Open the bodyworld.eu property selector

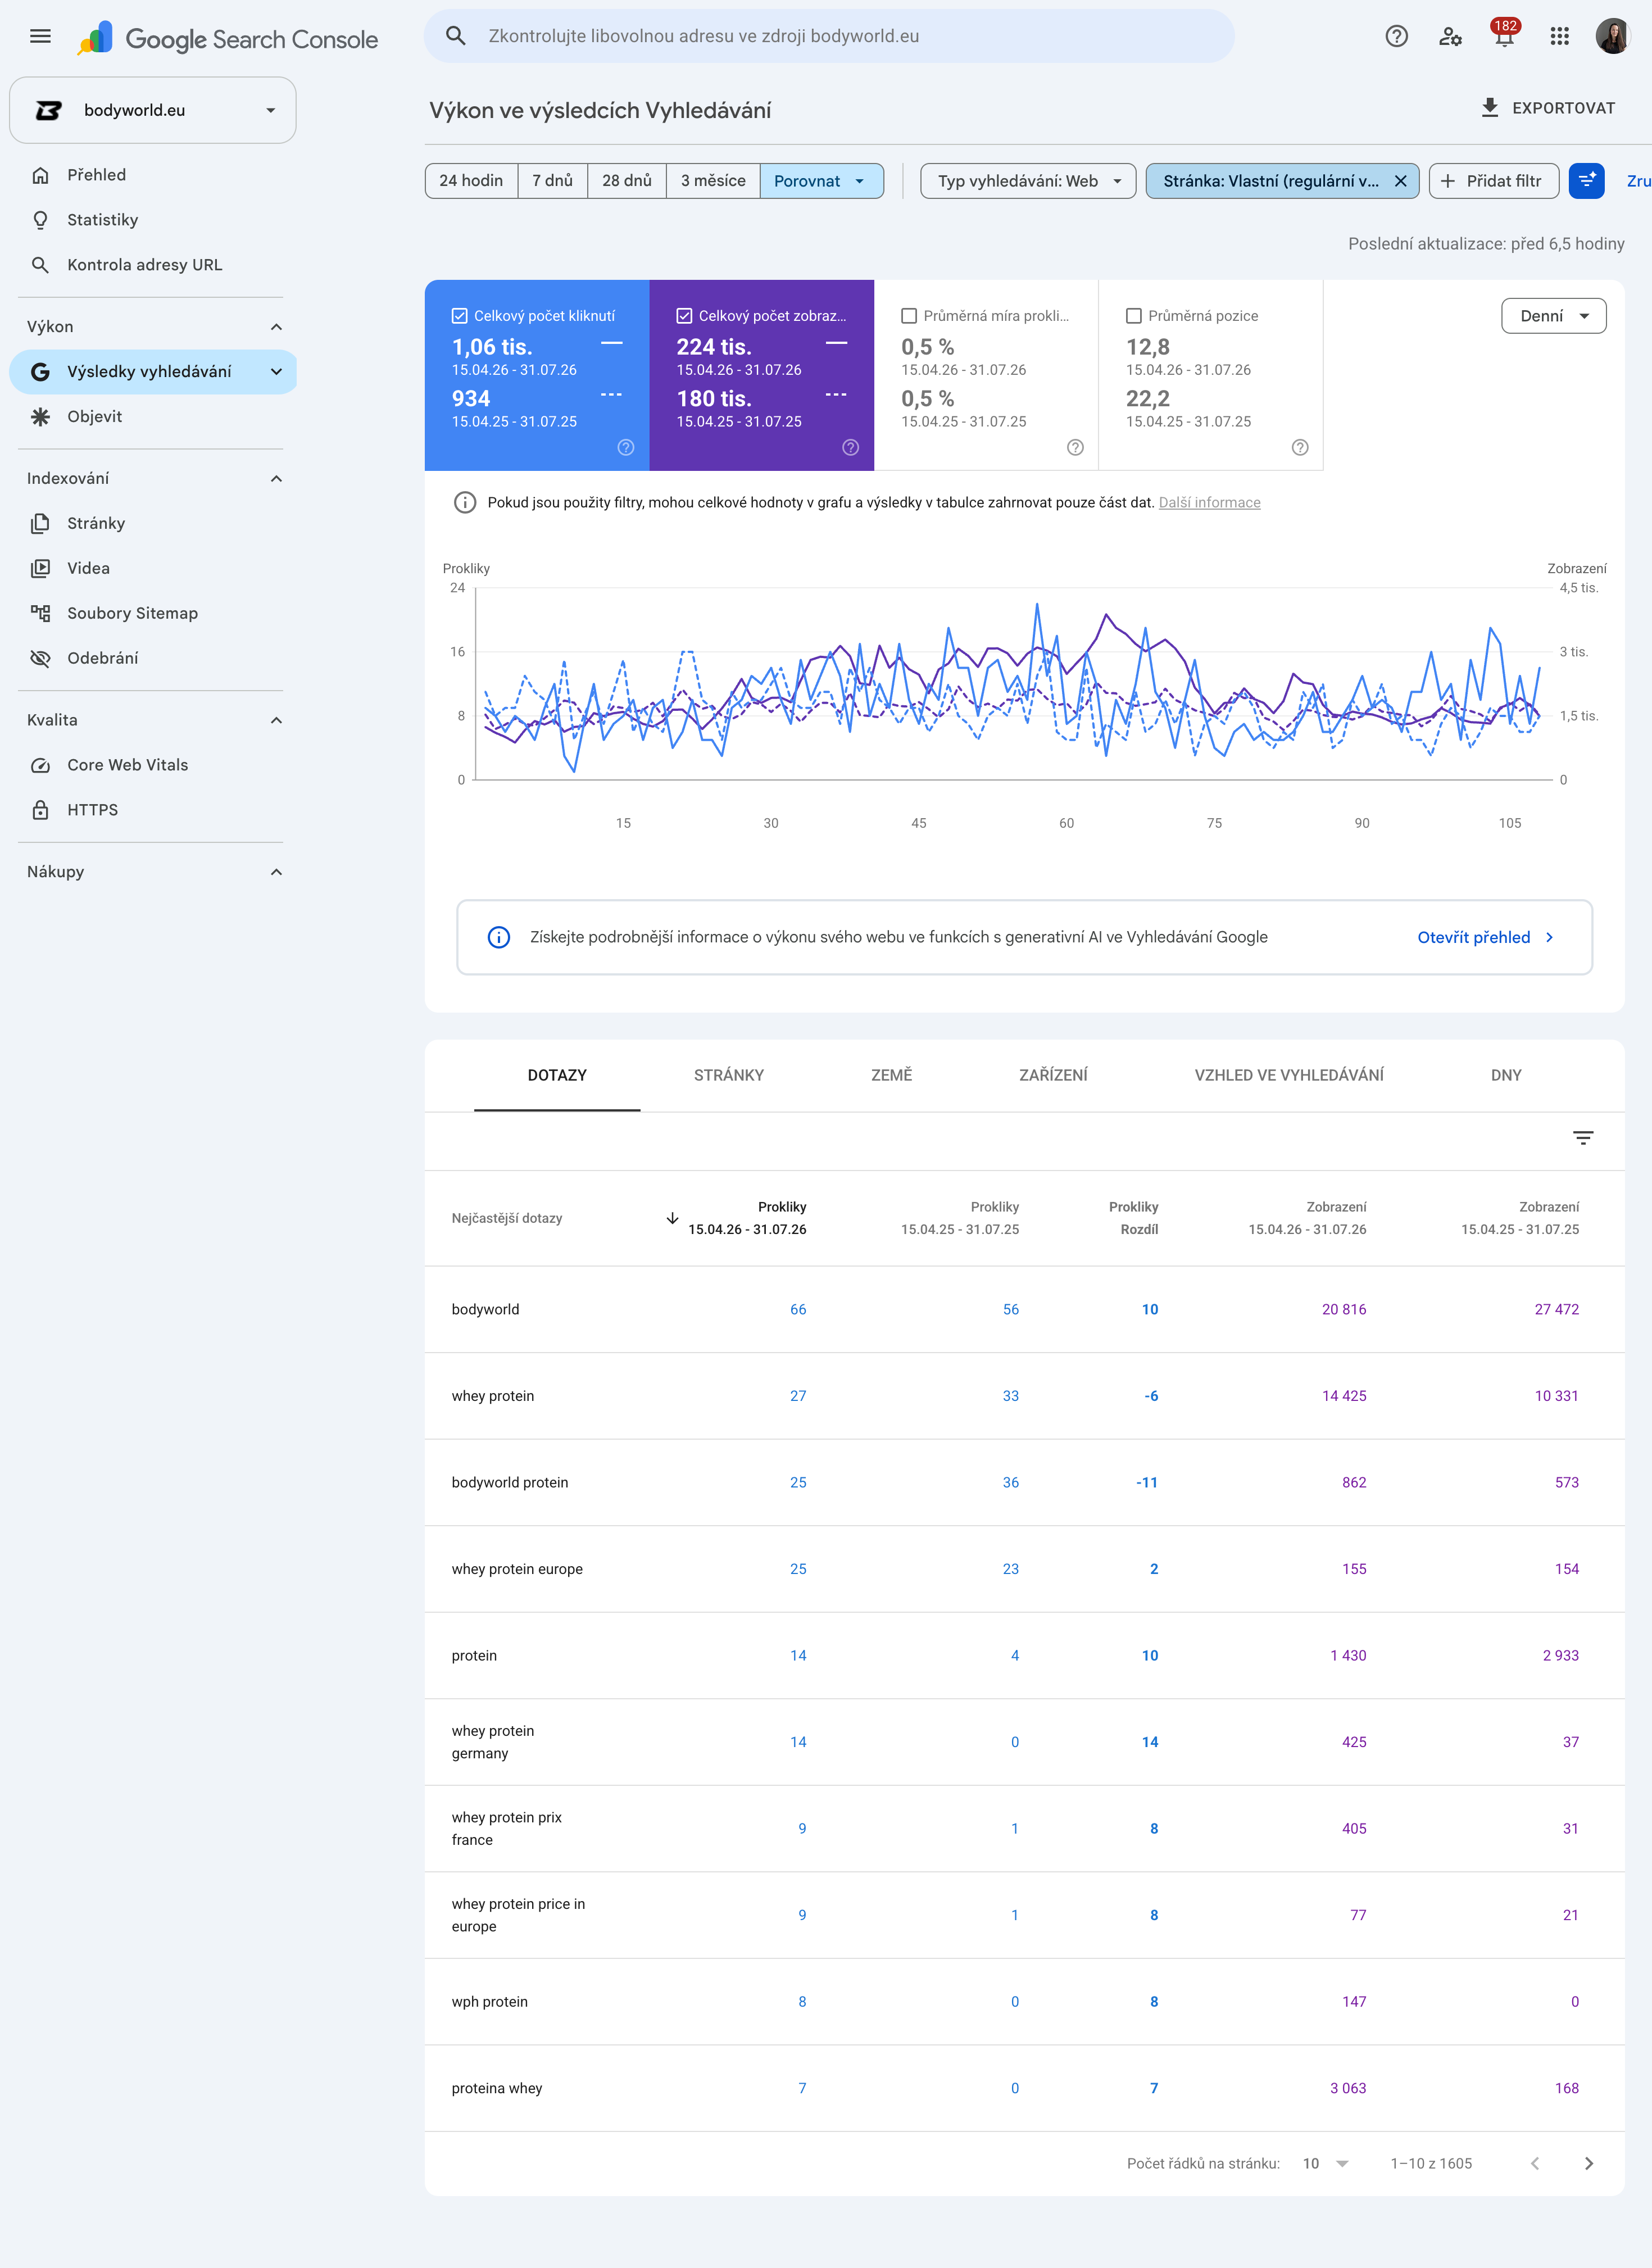tap(153, 110)
